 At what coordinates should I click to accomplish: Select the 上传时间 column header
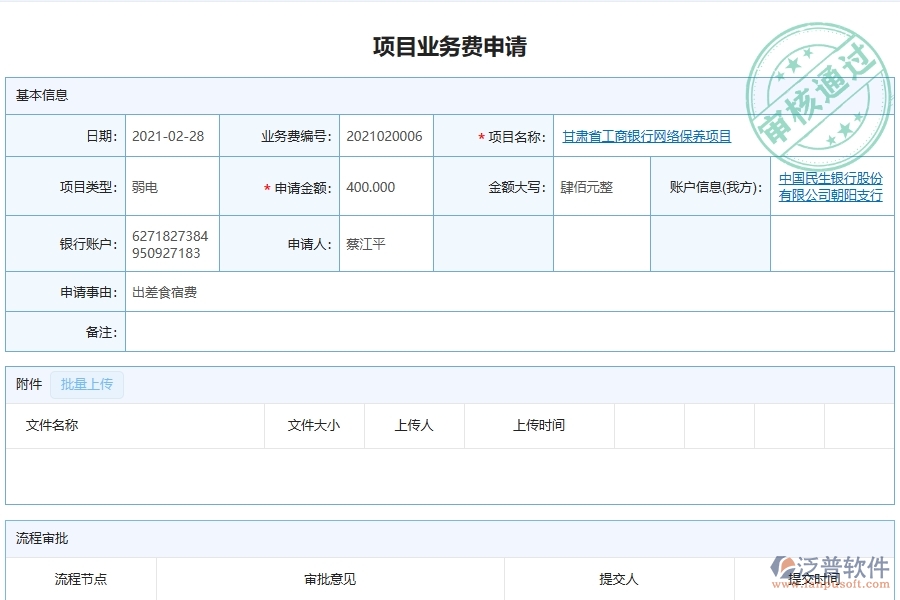(540, 425)
